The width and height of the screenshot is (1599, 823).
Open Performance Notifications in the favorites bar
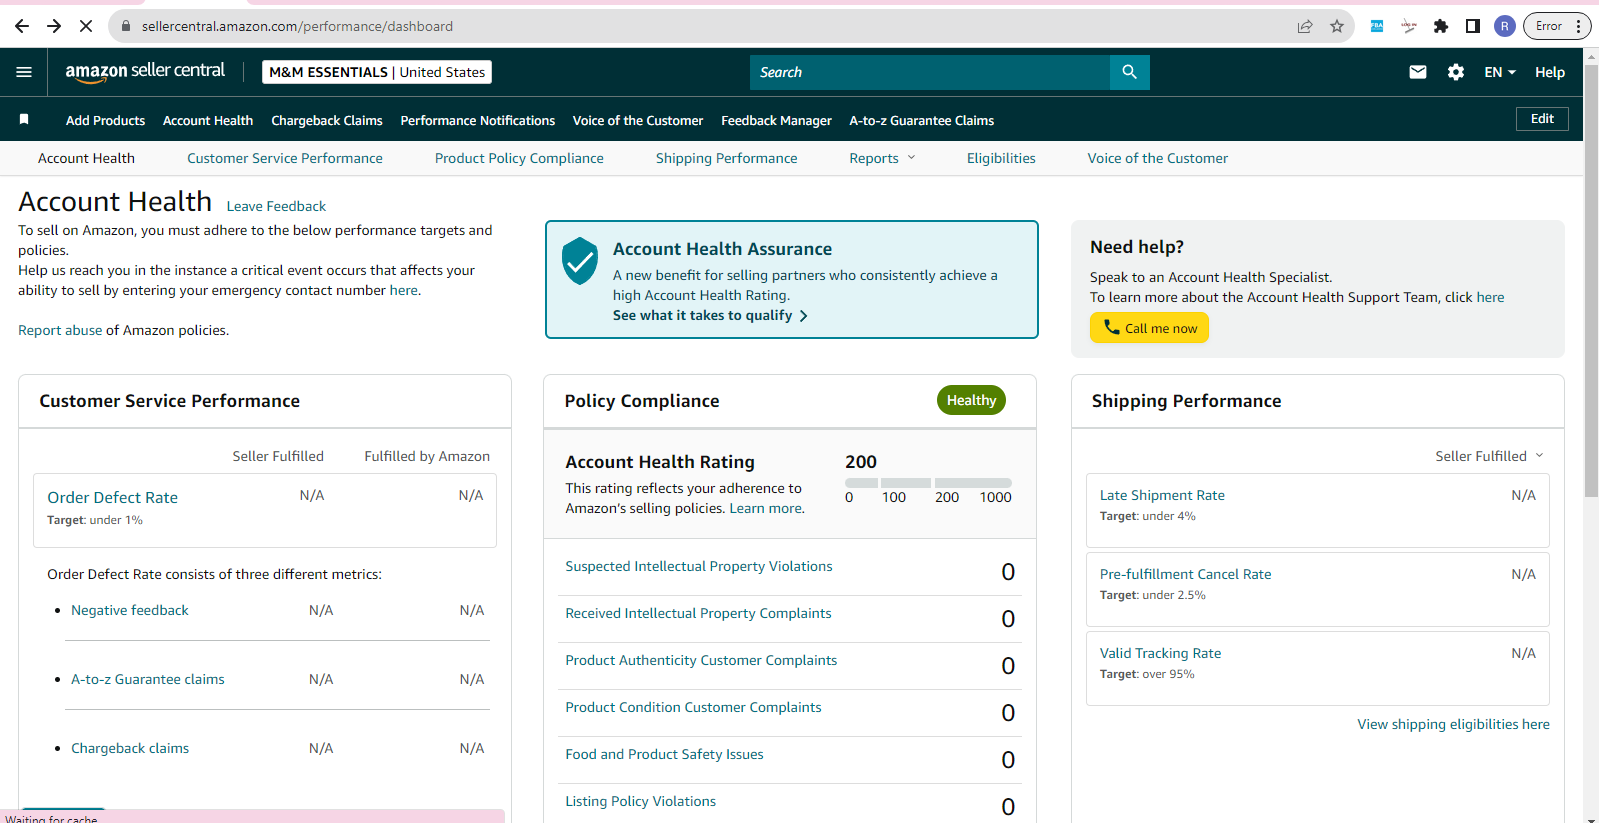(478, 120)
